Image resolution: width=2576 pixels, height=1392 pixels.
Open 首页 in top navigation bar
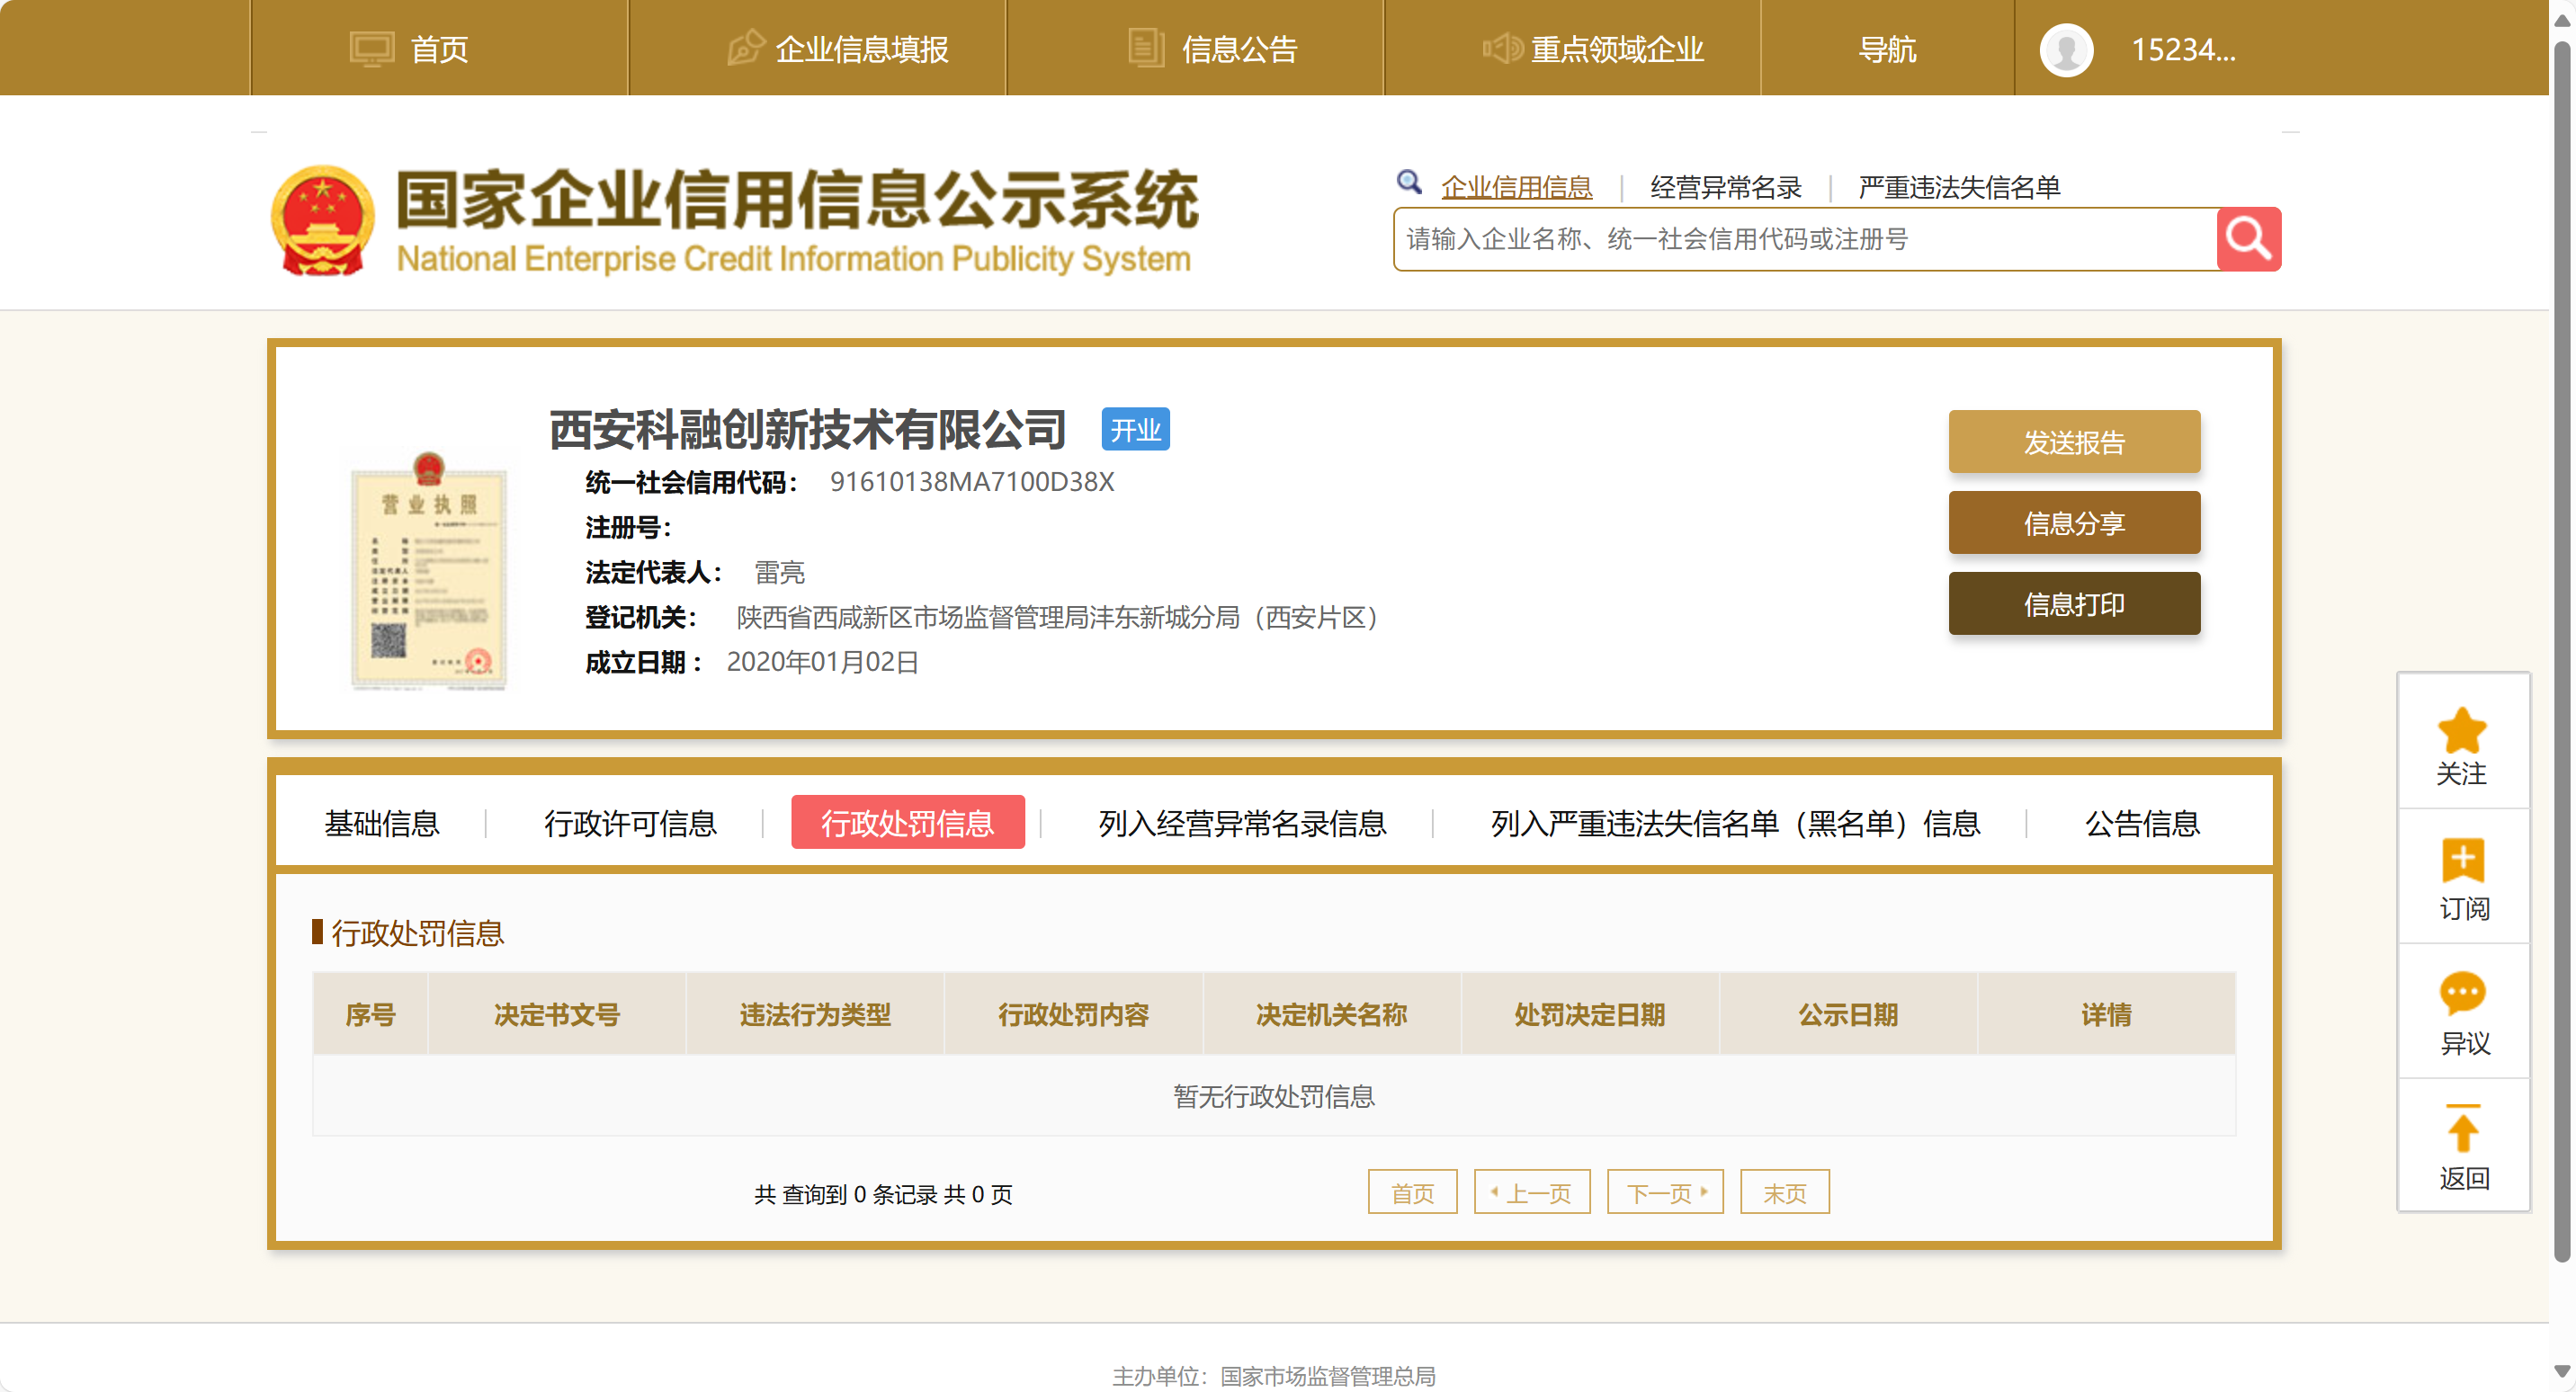pyautogui.click(x=410, y=49)
